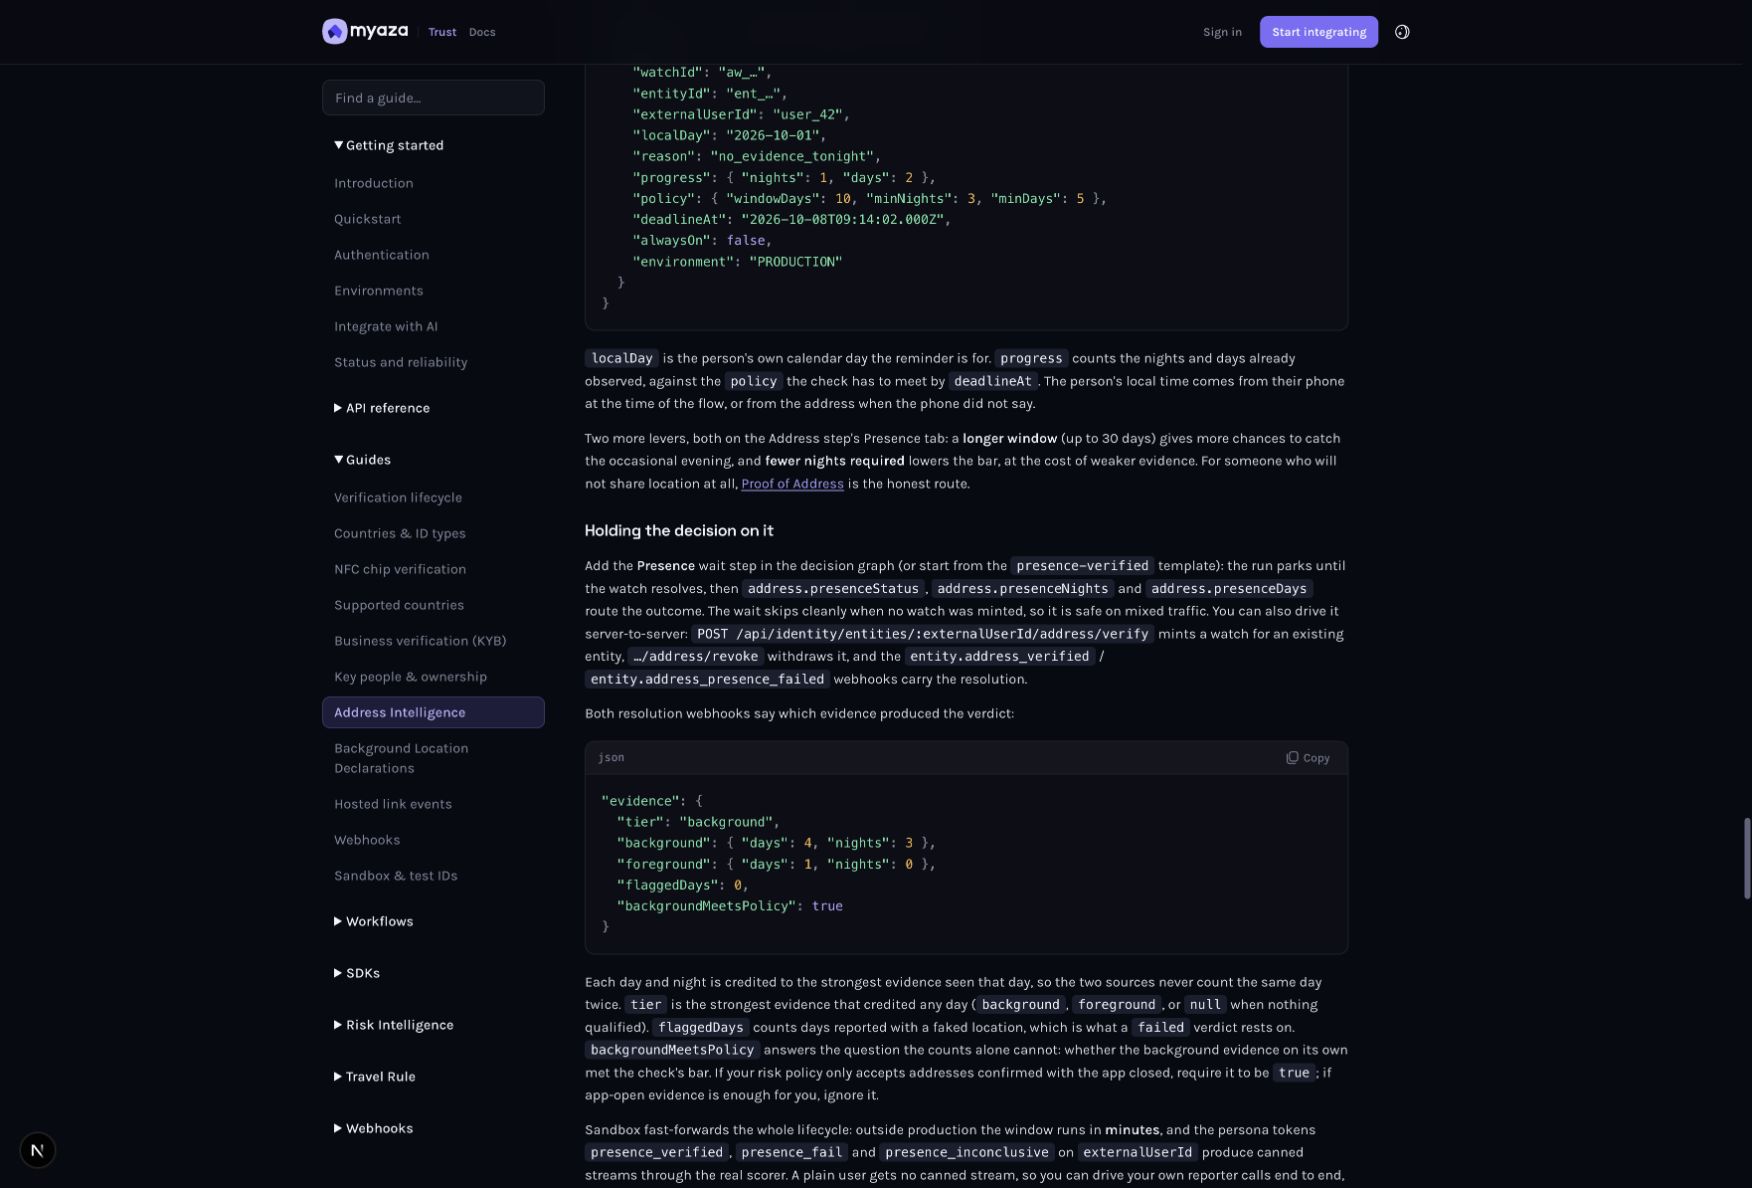Toggle the theme switcher icon
Viewport: 1752px width, 1188px height.
click(x=1402, y=32)
